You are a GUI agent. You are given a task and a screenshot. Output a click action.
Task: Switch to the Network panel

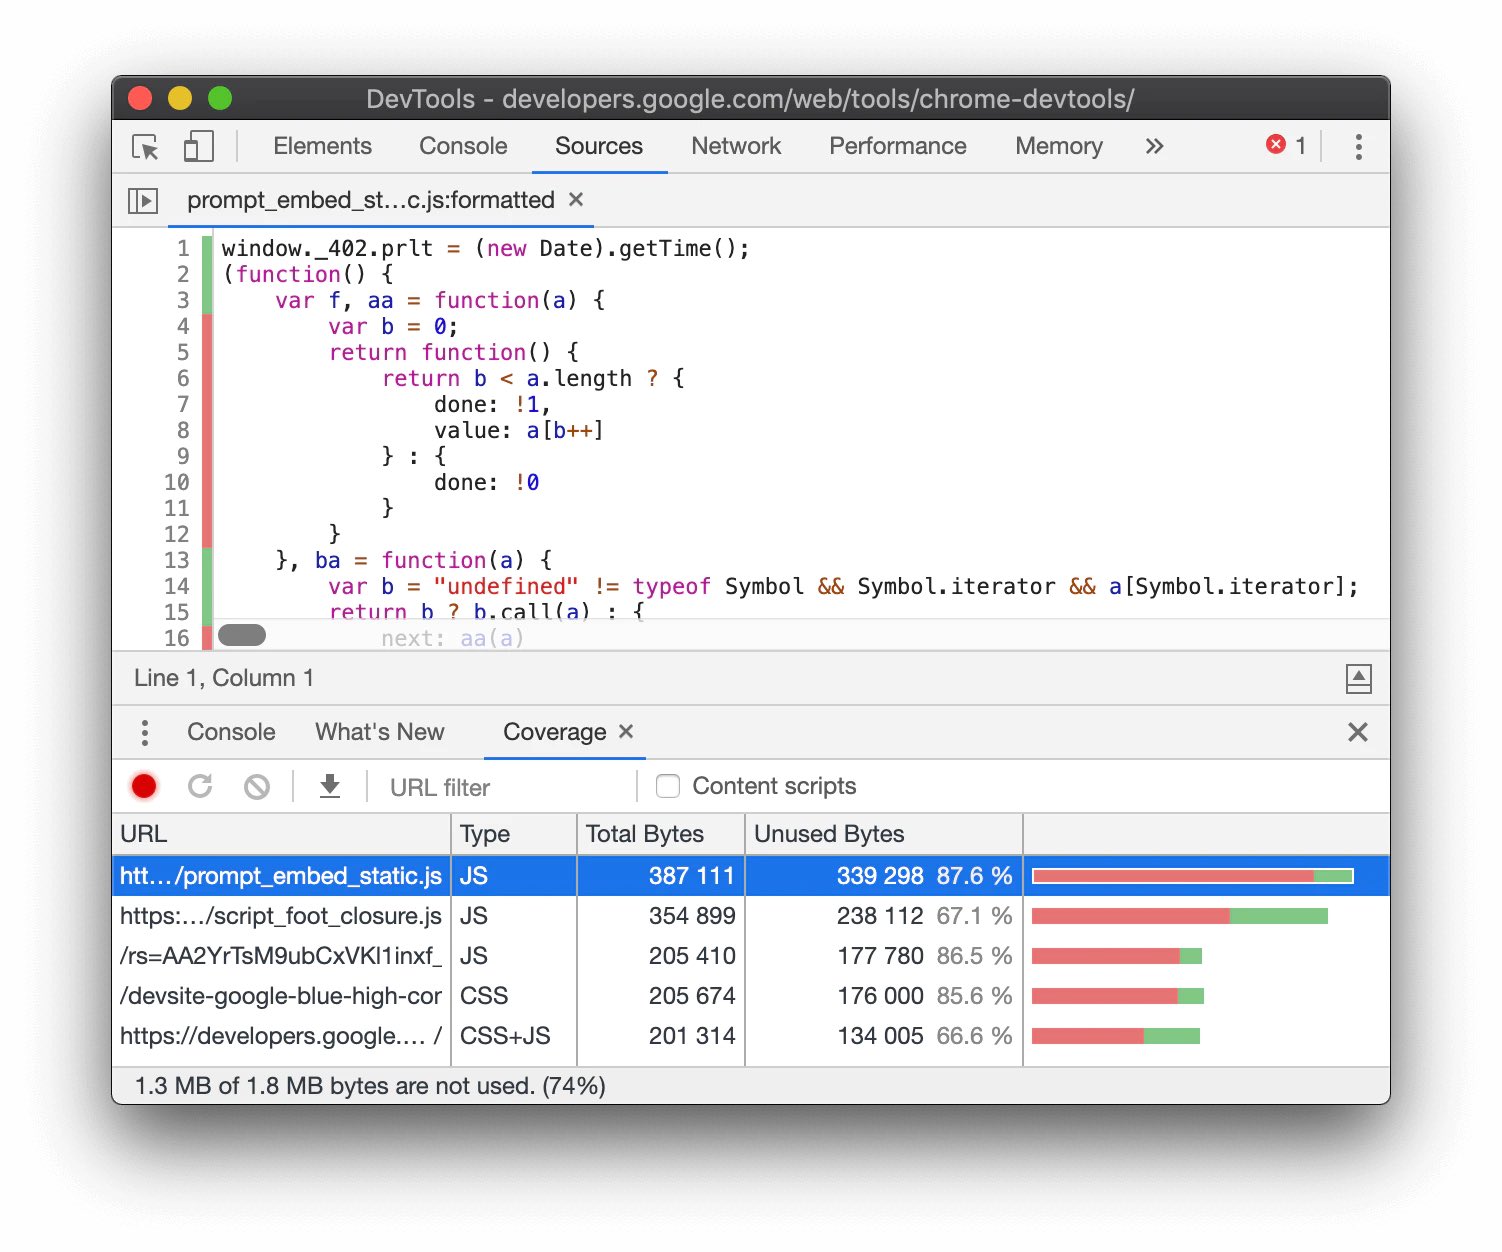736,146
